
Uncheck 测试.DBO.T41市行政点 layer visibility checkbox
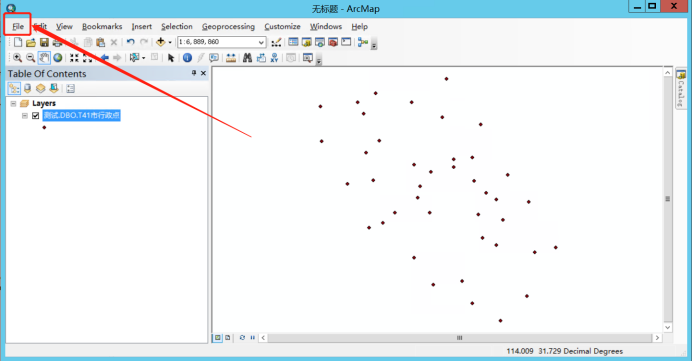[36, 116]
